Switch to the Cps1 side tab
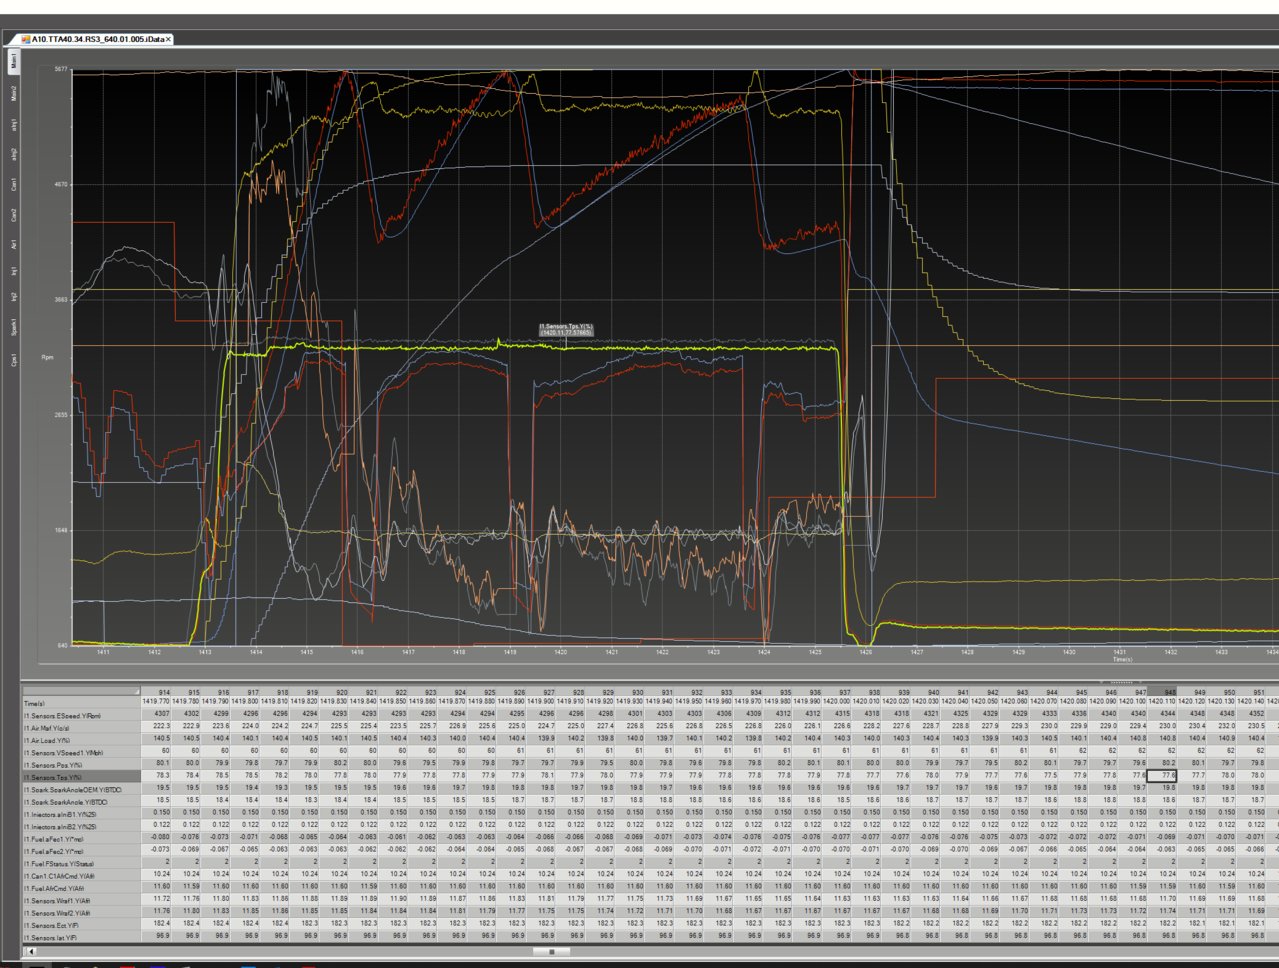The width and height of the screenshot is (1279, 968). [x=14, y=359]
